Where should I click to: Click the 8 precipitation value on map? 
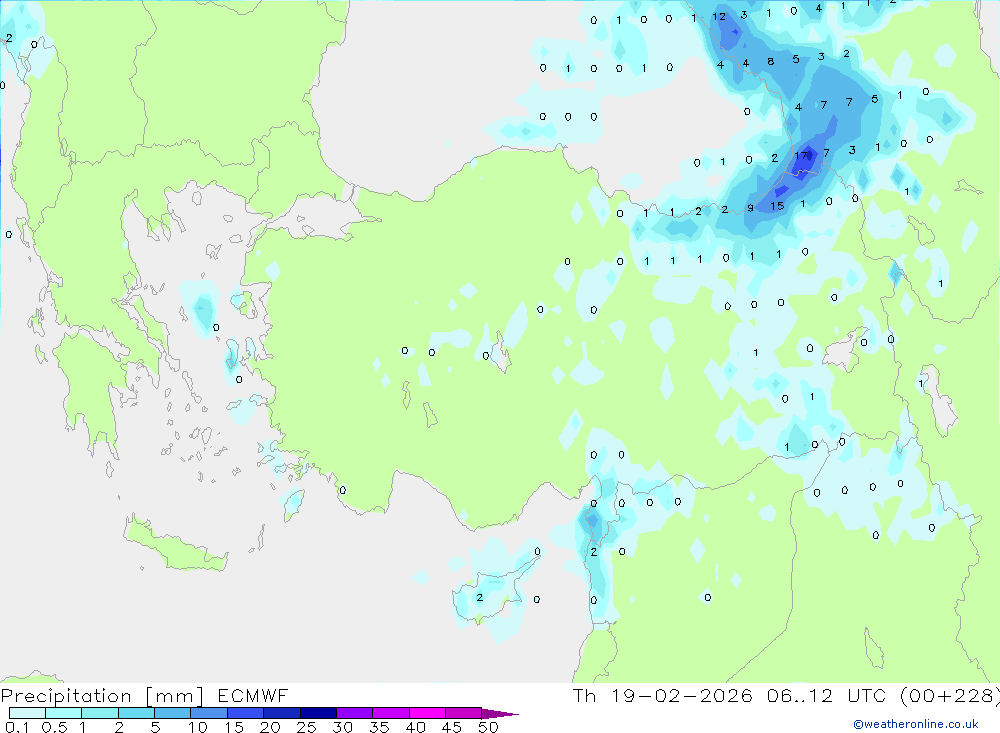coord(770,61)
